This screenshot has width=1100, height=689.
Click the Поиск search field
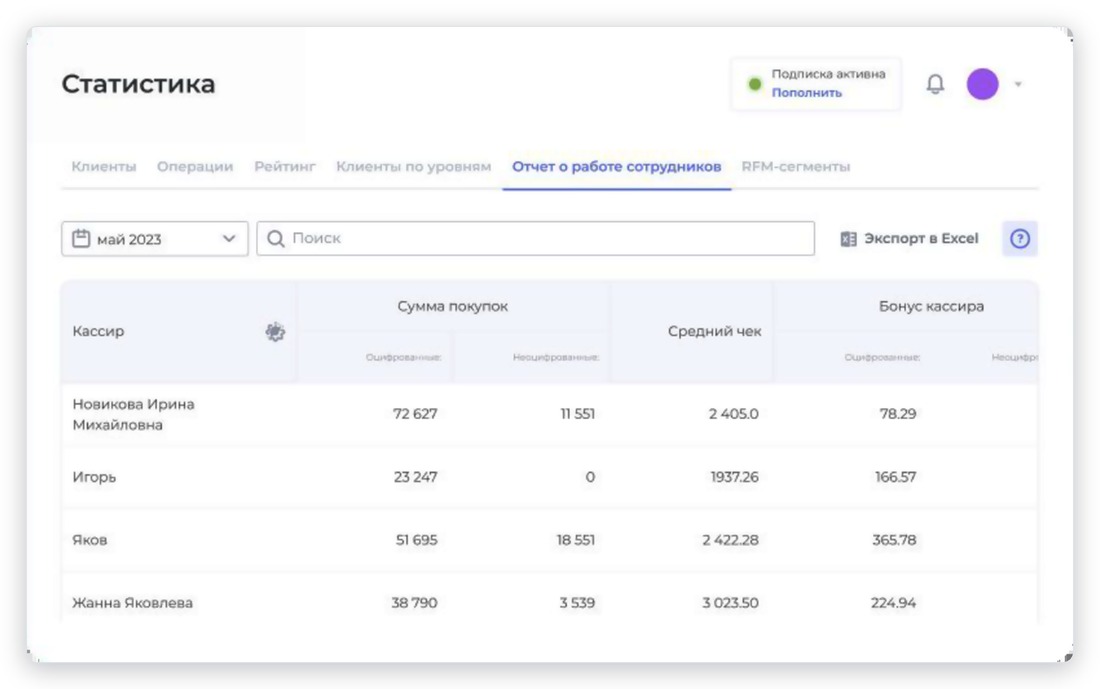(535, 239)
